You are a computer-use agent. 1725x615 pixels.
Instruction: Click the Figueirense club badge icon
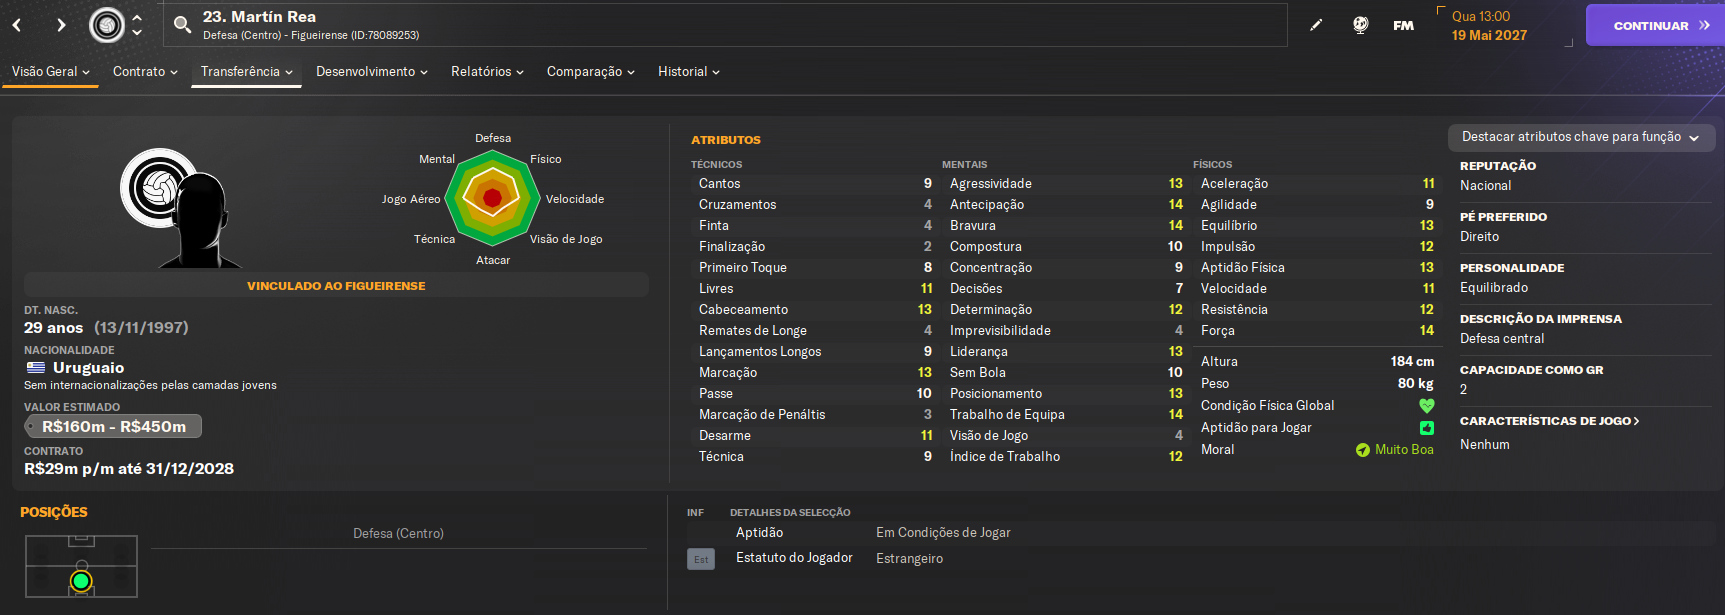[x=107, y=25]
